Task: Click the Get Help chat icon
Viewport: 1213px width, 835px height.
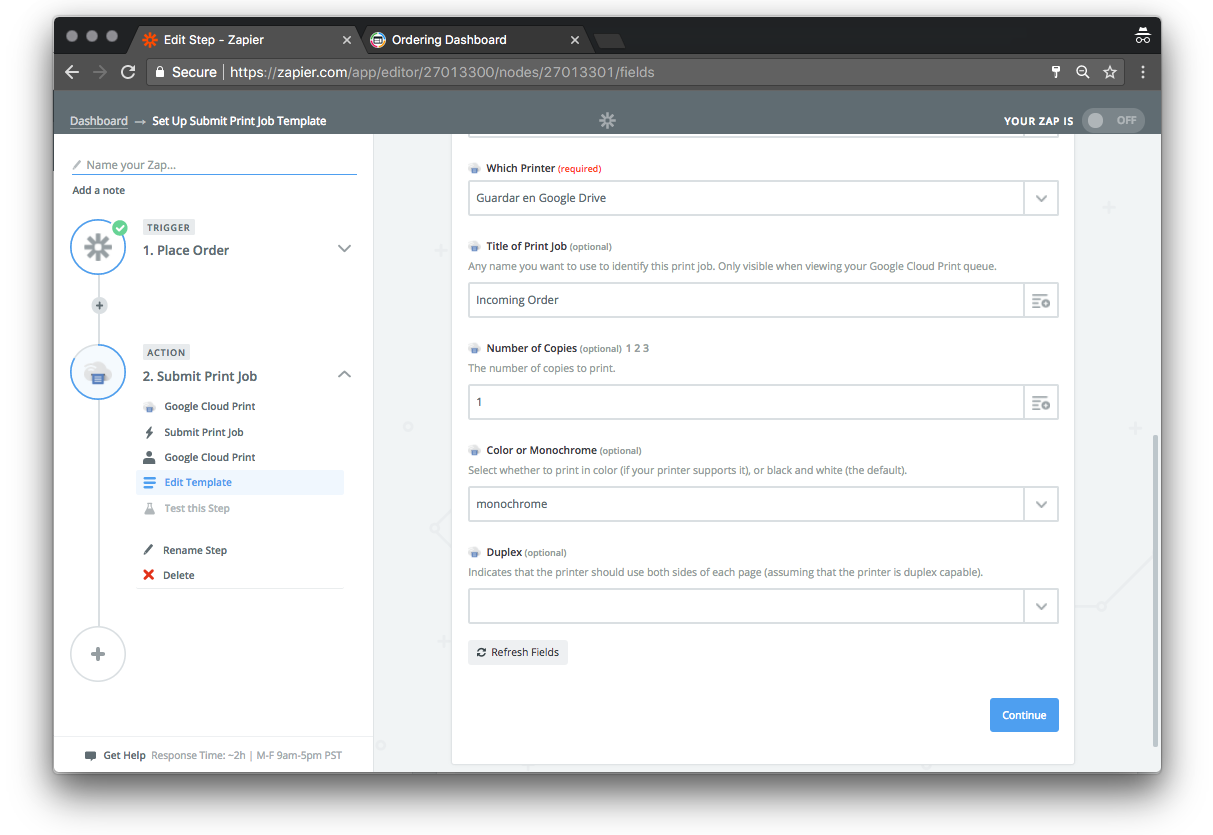Action: point(91,756)
